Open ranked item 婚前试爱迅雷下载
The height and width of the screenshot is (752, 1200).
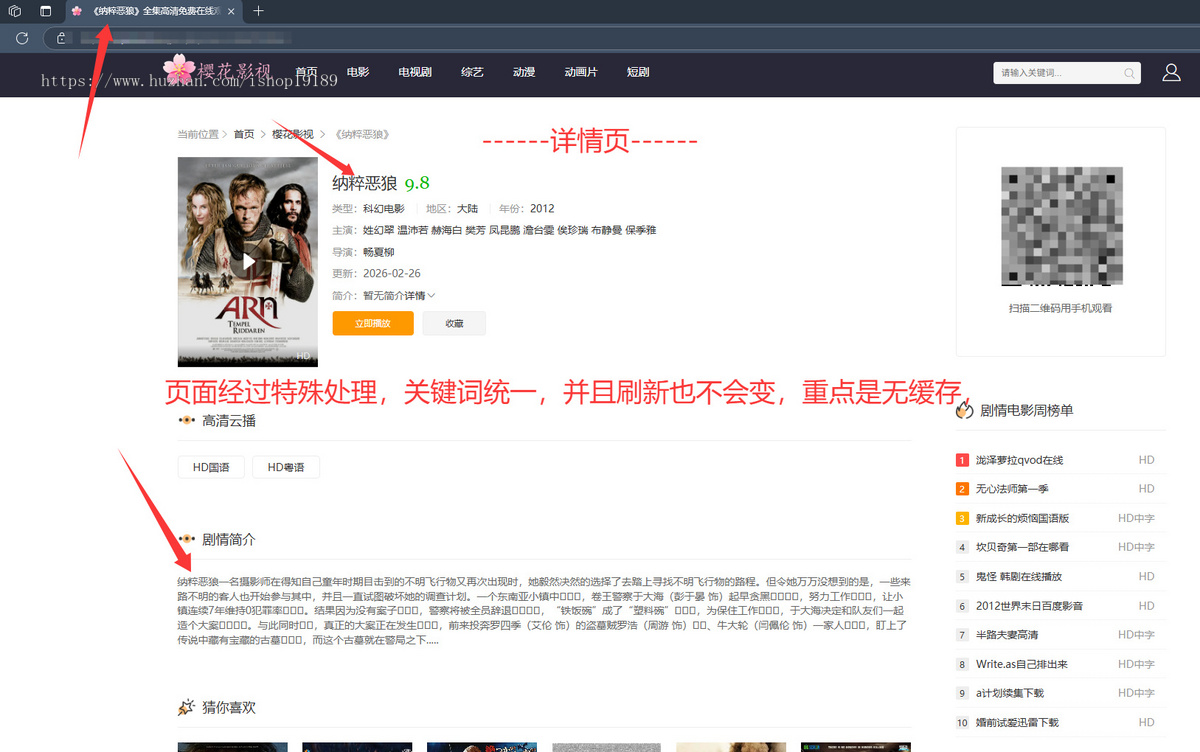(x=1017, y=722)
